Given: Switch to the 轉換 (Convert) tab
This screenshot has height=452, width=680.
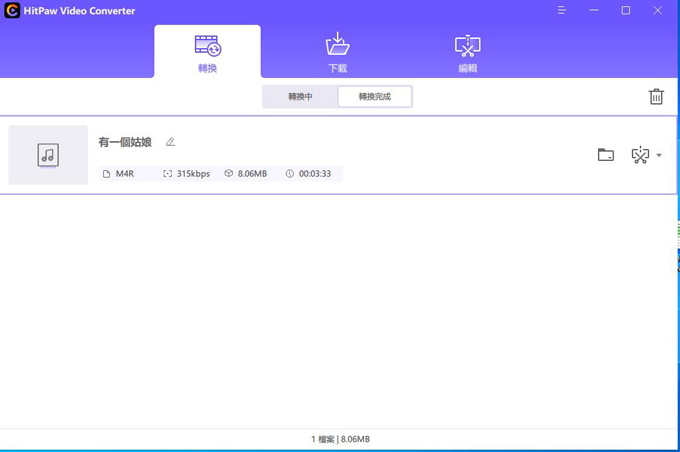Looking at the screenshot, I should click(x=207, y=52).
